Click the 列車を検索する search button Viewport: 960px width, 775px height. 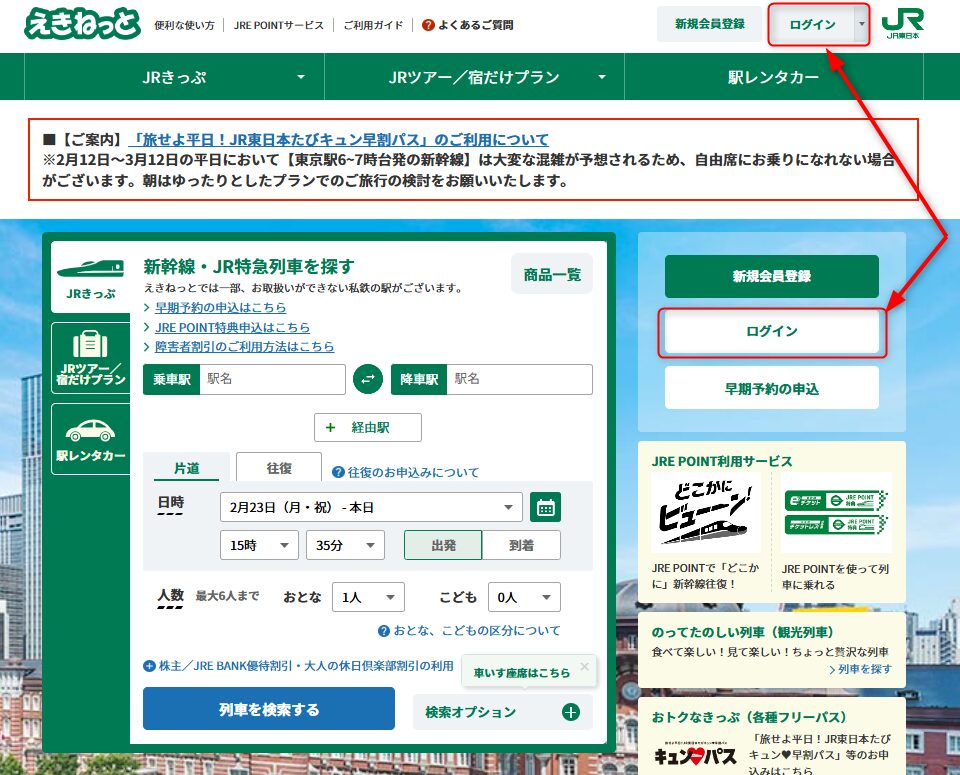269,709
